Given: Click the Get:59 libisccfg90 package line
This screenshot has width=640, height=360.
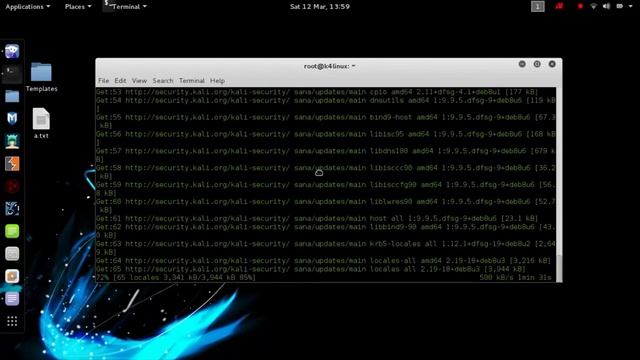Looking at the screenshot, I should point(326,189).
